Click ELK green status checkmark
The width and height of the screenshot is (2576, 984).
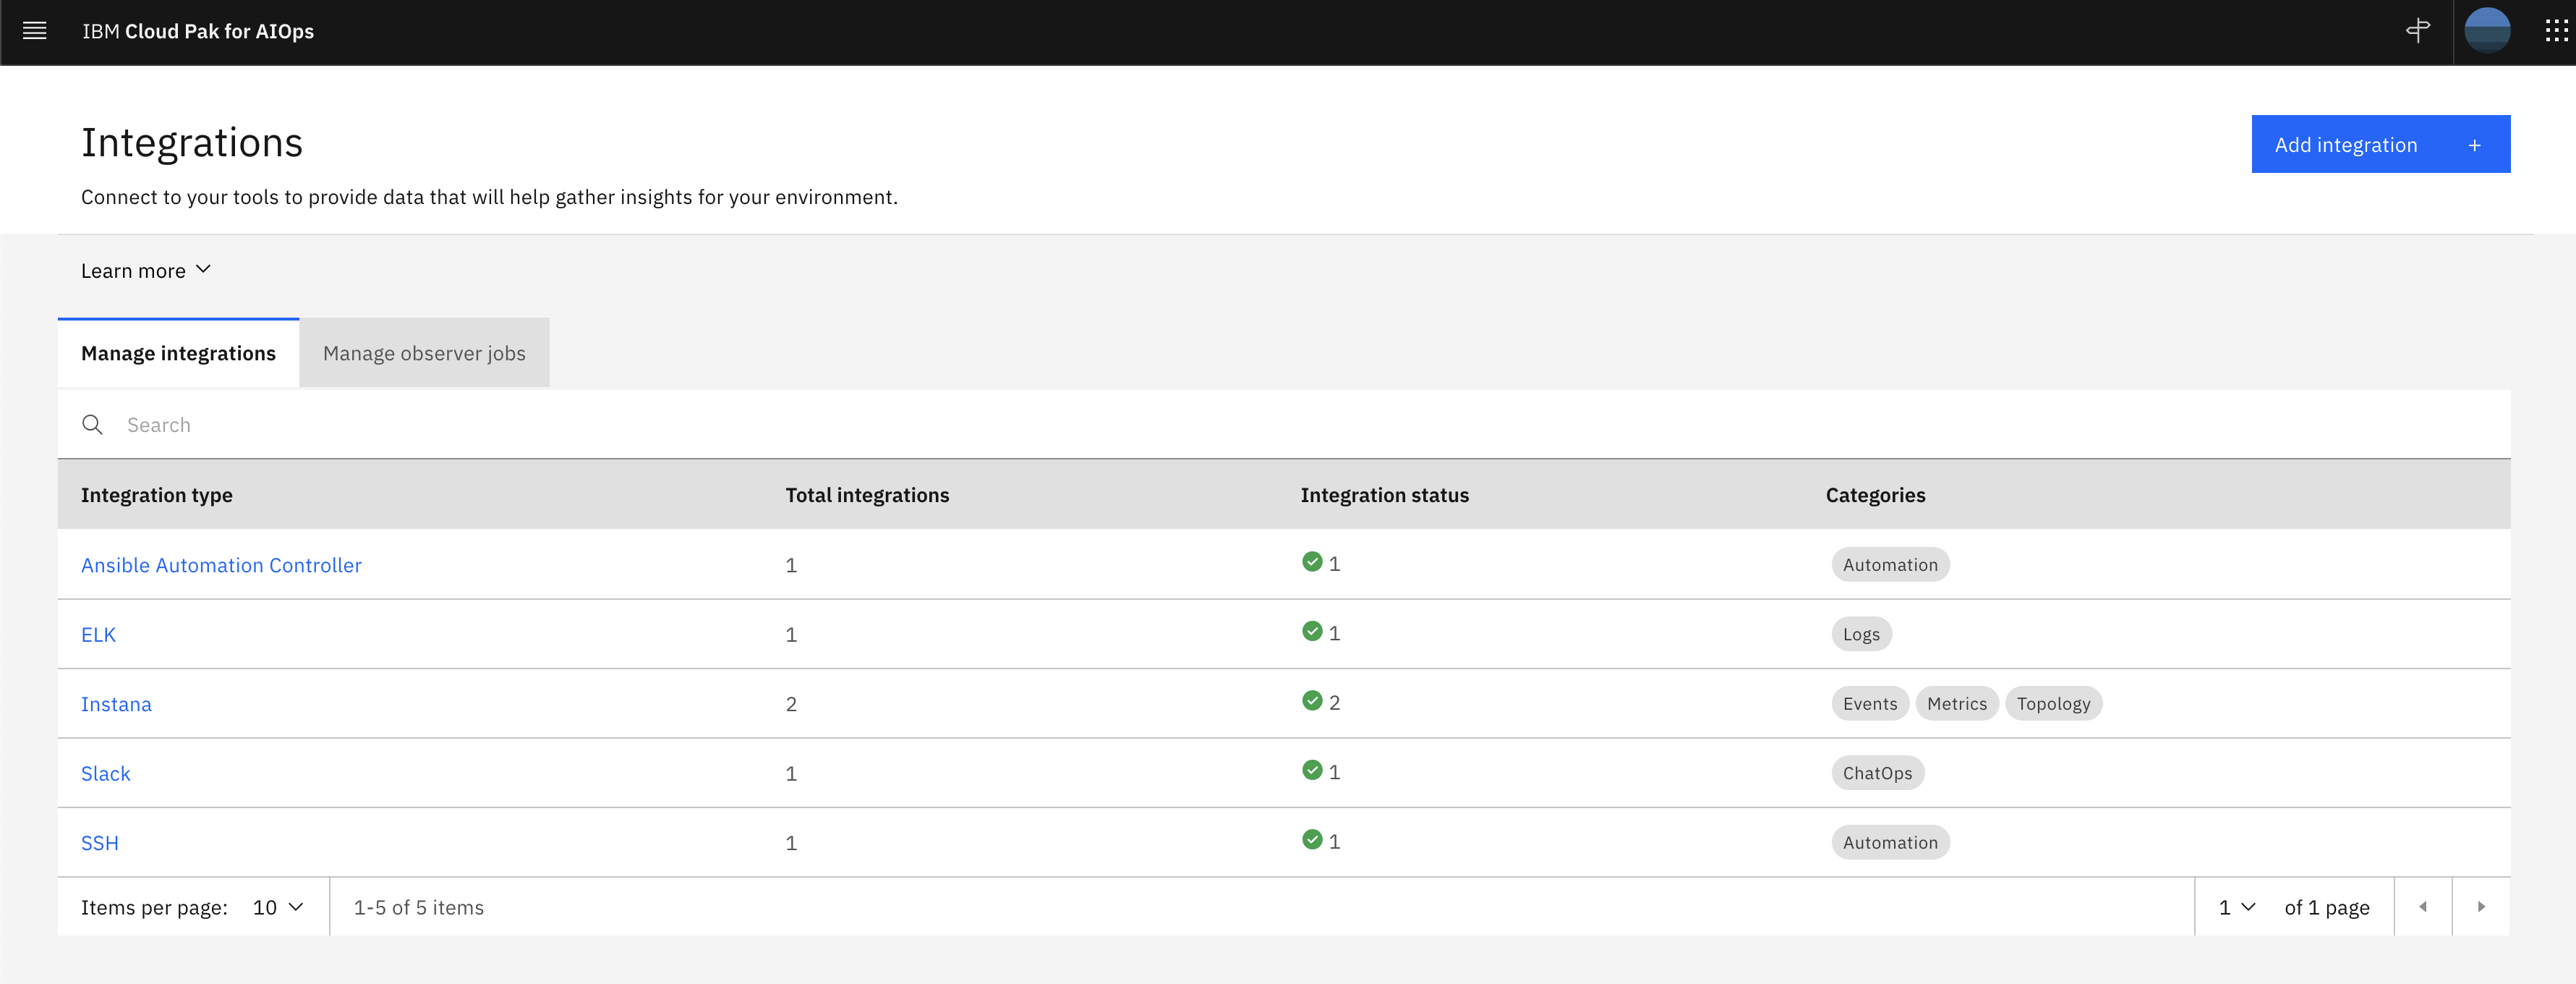pos(1312,631)
